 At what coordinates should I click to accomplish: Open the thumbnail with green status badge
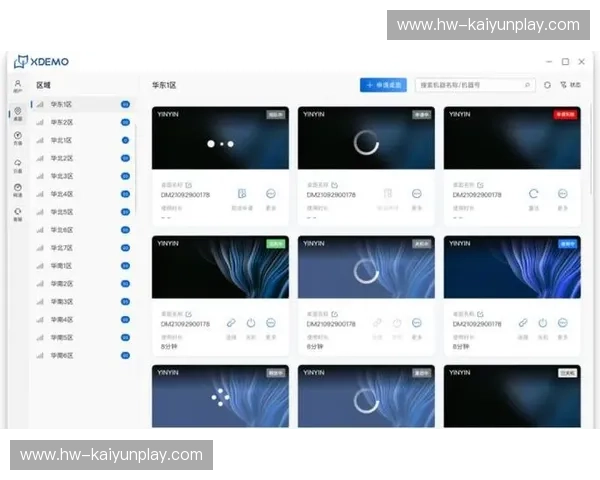[x=220, y=267]
